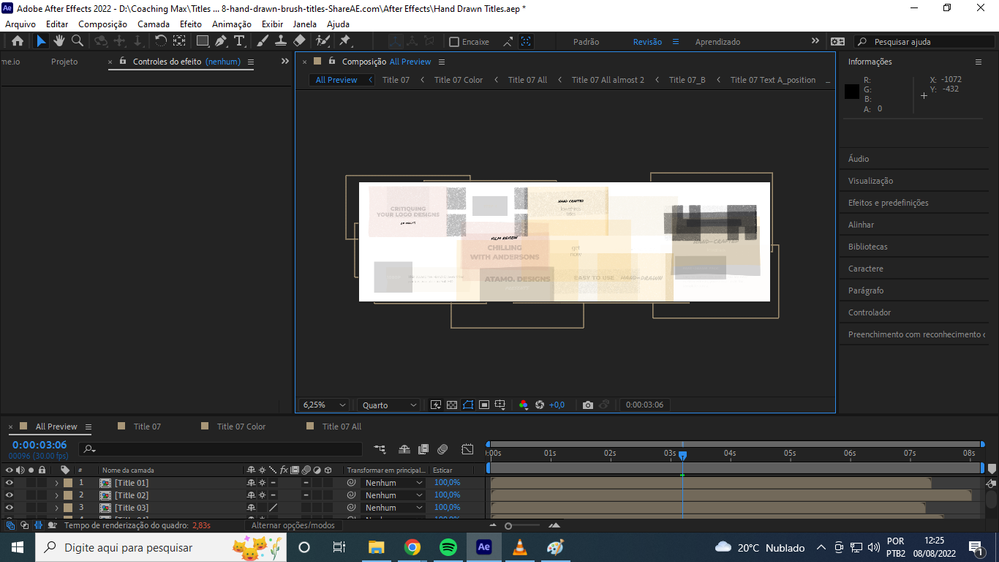This screenshot has height=562, width=999.
Task: Select the Brush tool
Action: click(x=262, y=41)
